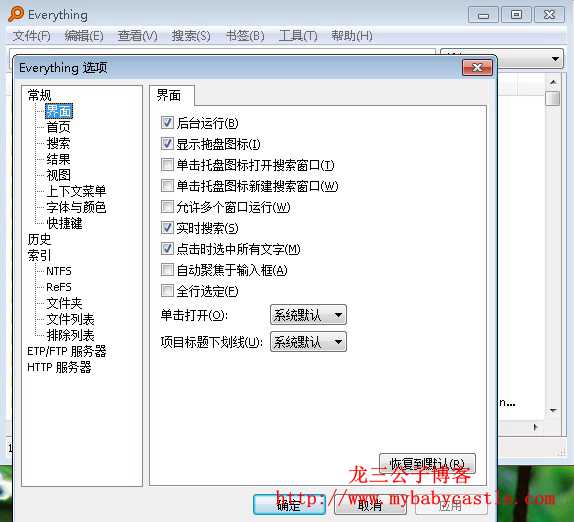Open the 书签(B) menu
The image size is (574, 522).
click(245, 36)
